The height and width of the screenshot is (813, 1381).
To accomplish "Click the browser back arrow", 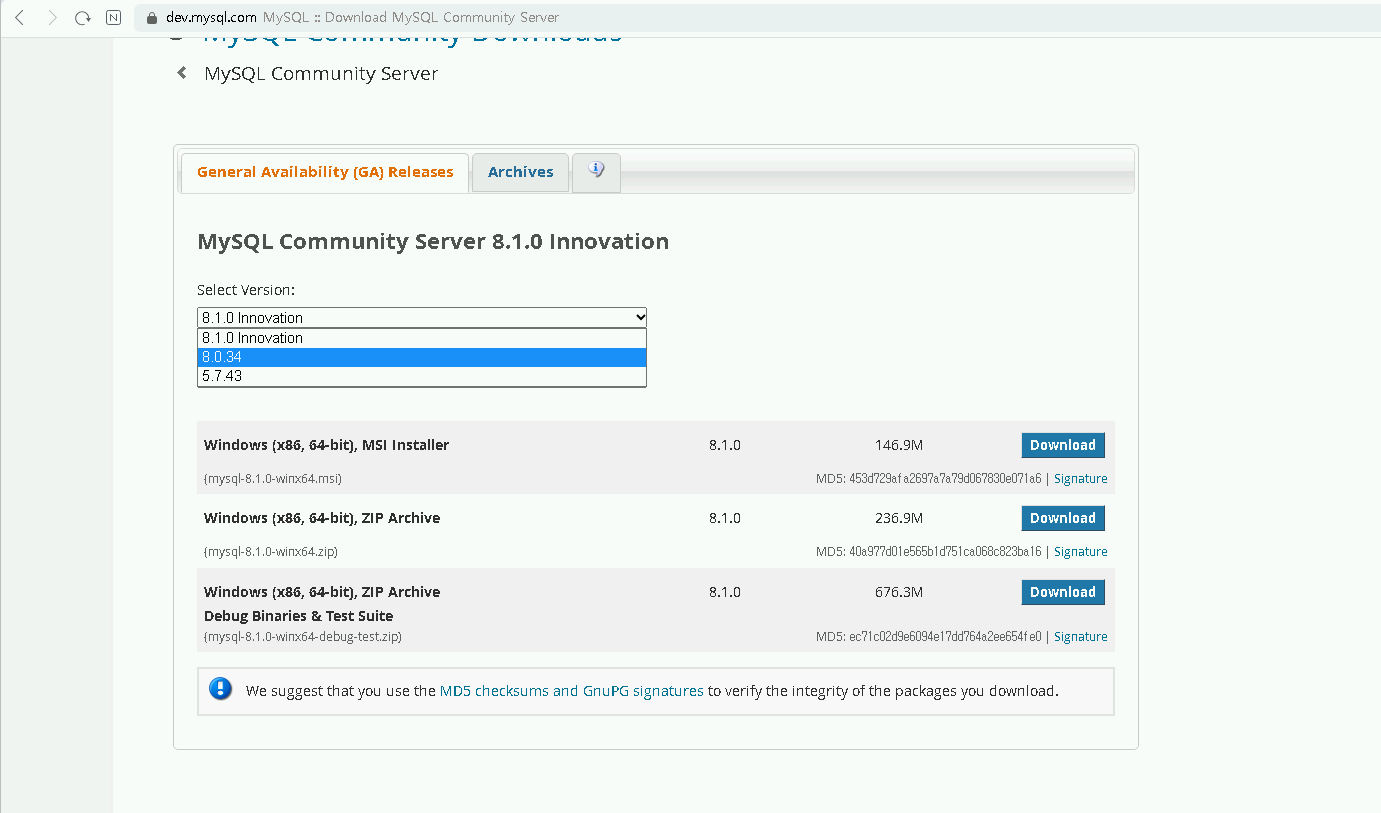I will [x=20, y=17].
